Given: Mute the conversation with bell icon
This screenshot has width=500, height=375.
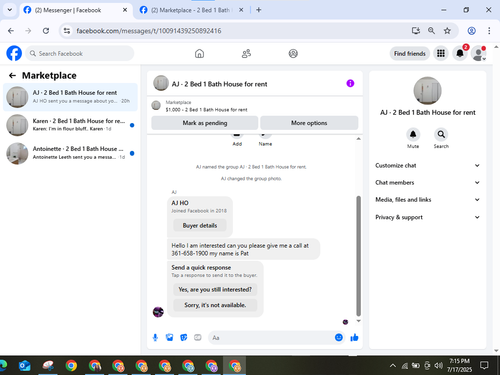Looking at the screenshot, I should coord(413,135).
